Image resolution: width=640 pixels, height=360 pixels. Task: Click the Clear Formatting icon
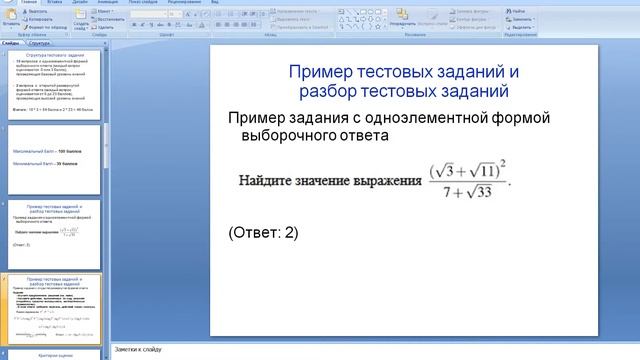(206, 14)
